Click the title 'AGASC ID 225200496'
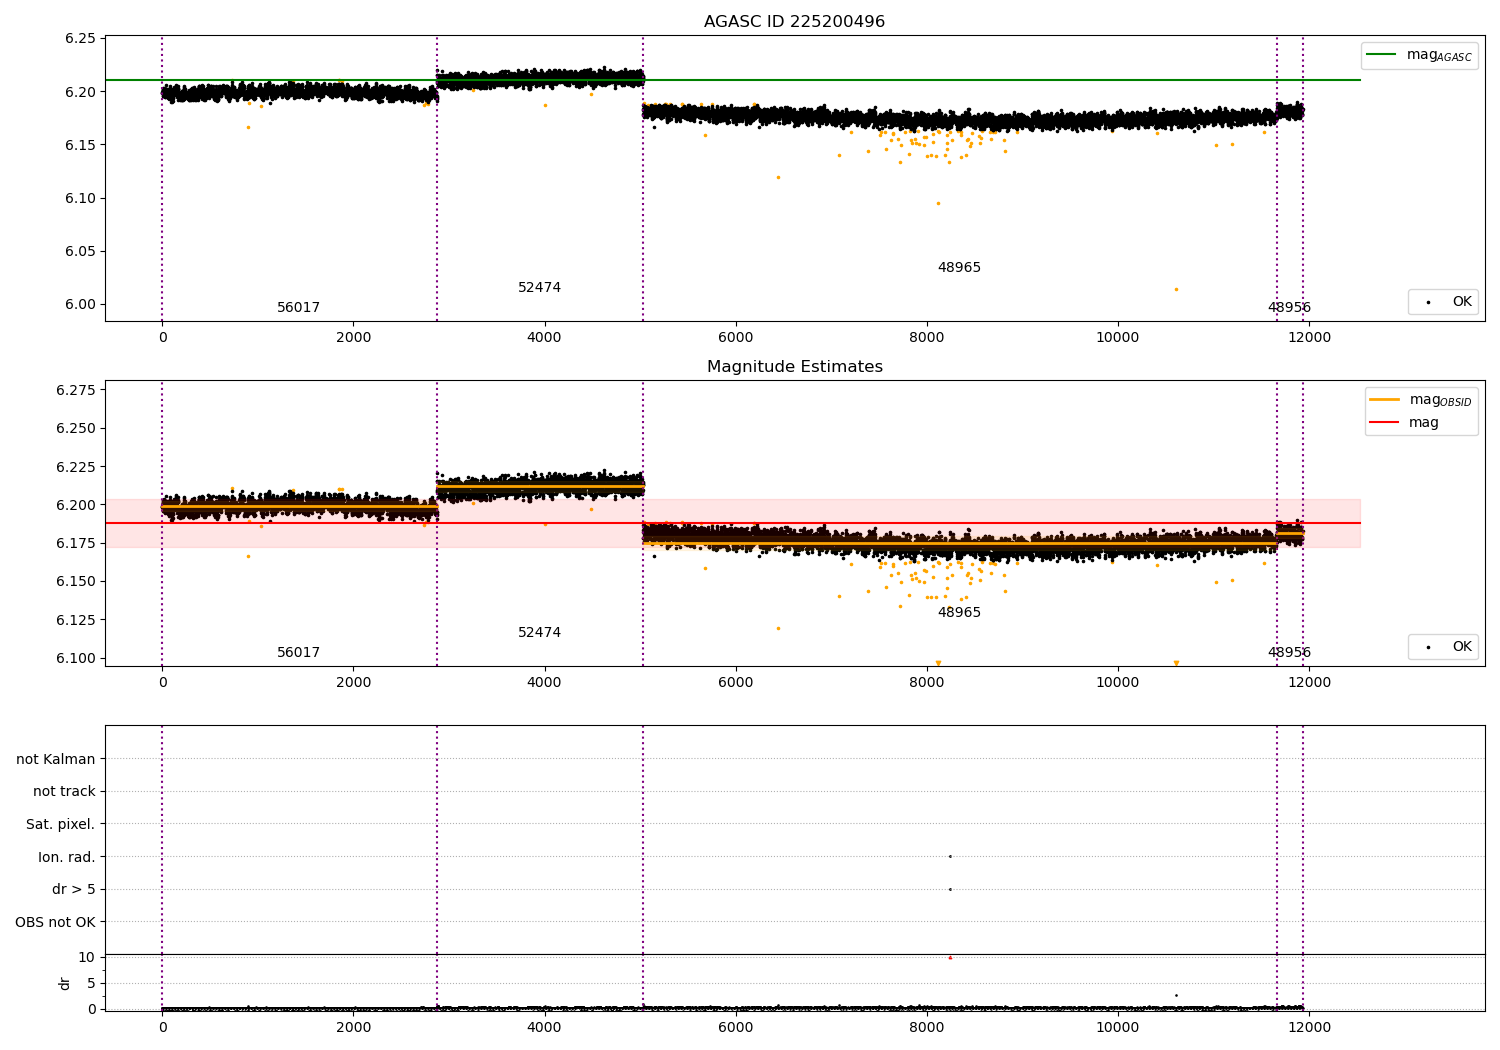Viewport: 1500px width, 1050px height. coord(794,22)
